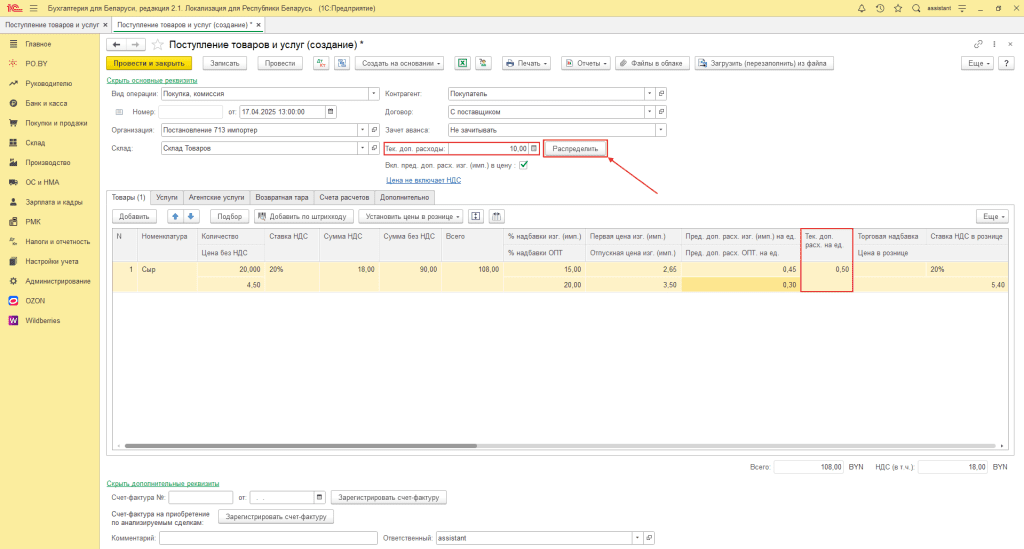Open the history clock icon
The image size is (1024, 549).
point(880,8)
